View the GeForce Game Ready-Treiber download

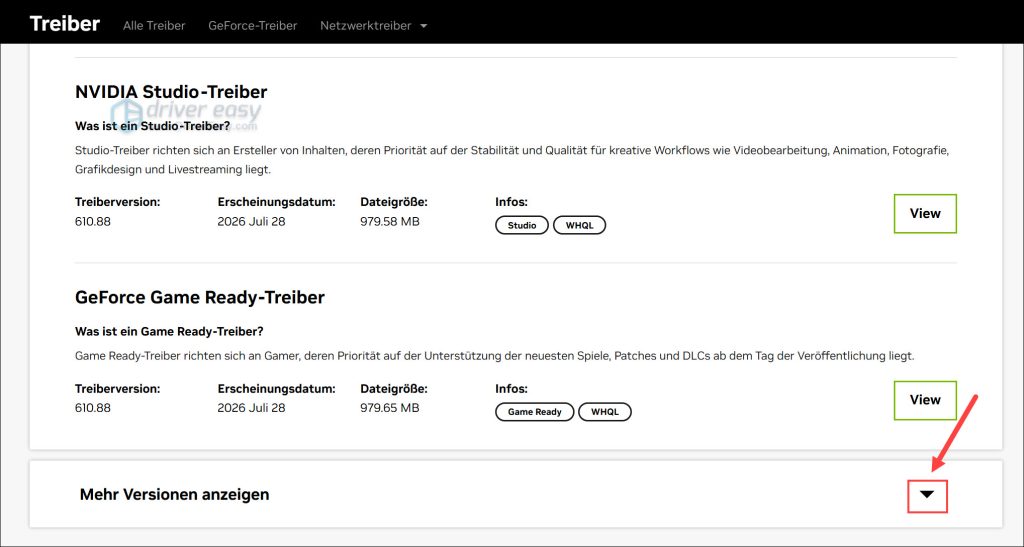pyautogui.click(x=925, y=400)
